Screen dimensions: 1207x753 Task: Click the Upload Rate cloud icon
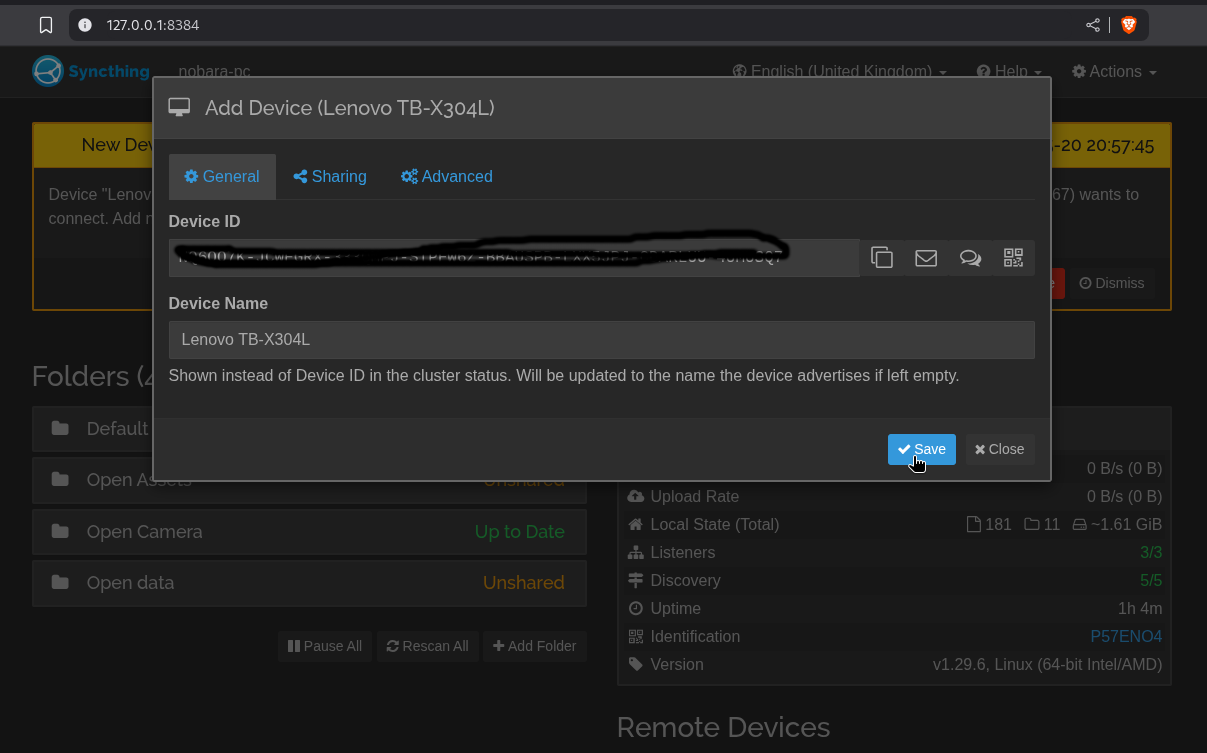(635, 496)
